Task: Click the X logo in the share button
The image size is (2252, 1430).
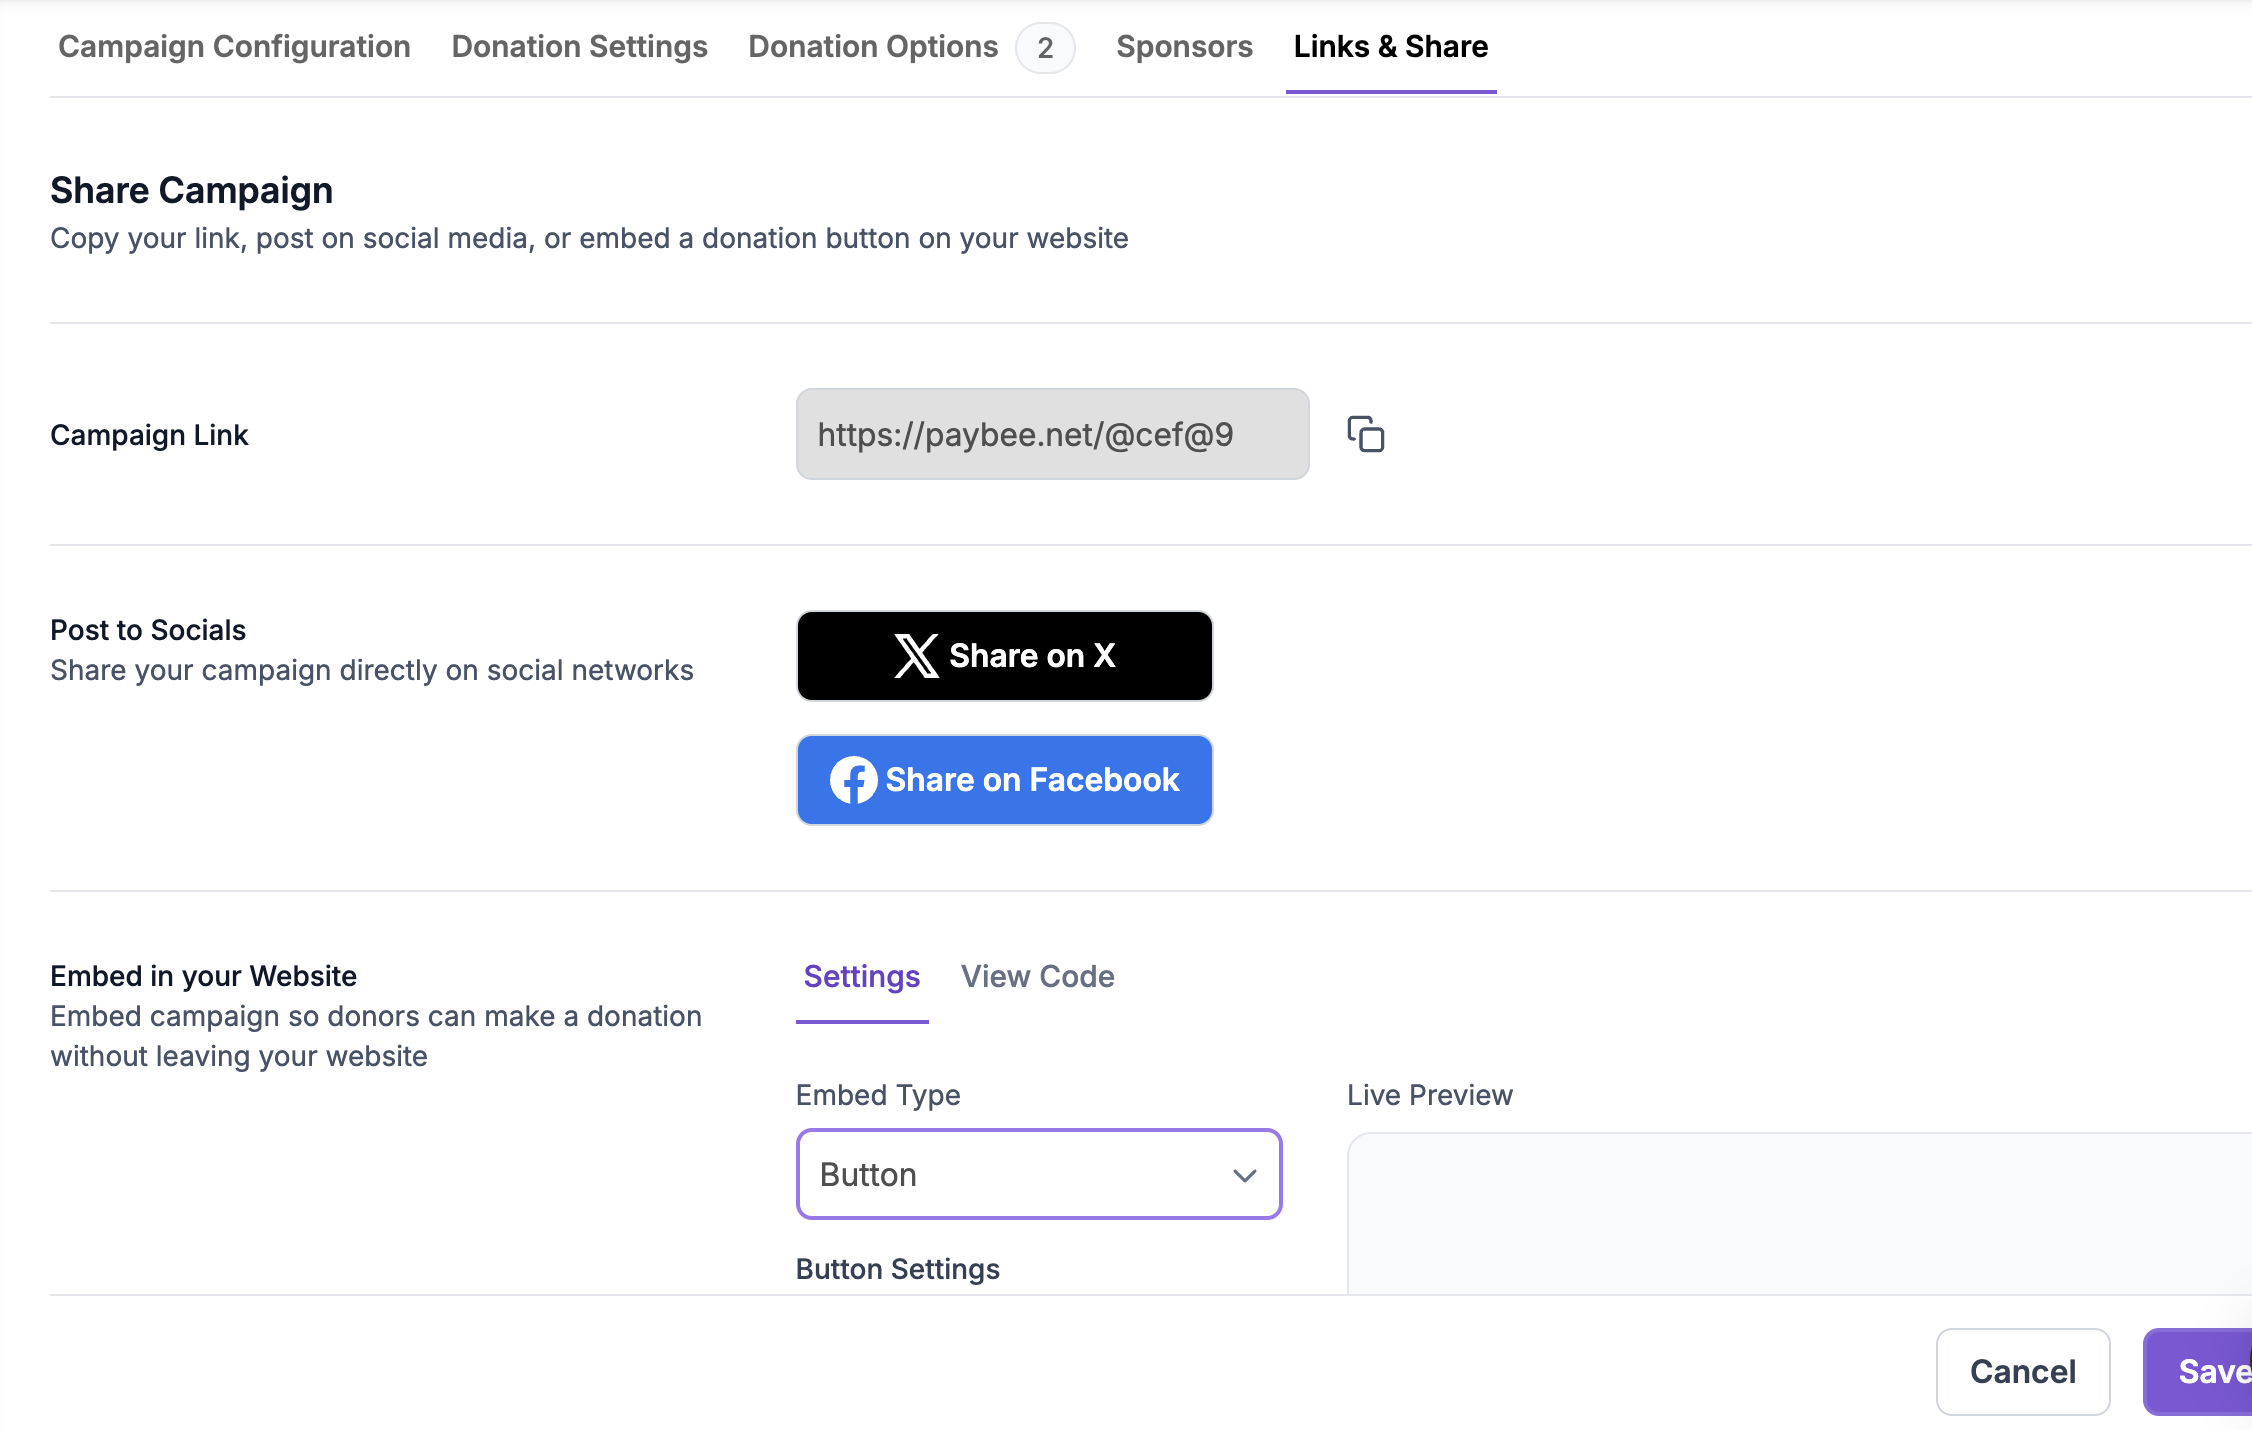Action: 915,656
